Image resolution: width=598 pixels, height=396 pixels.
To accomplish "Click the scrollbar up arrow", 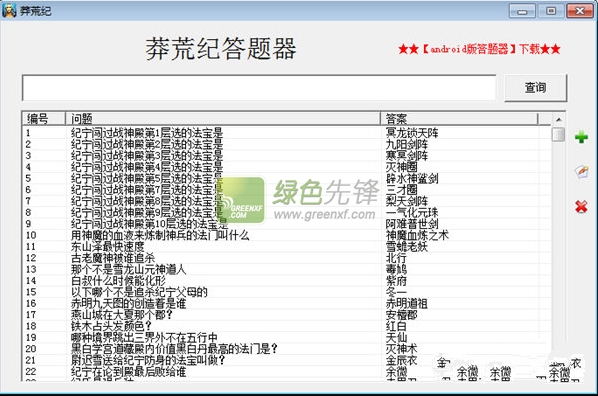I will pyautogui.click(x=558, y=119).
